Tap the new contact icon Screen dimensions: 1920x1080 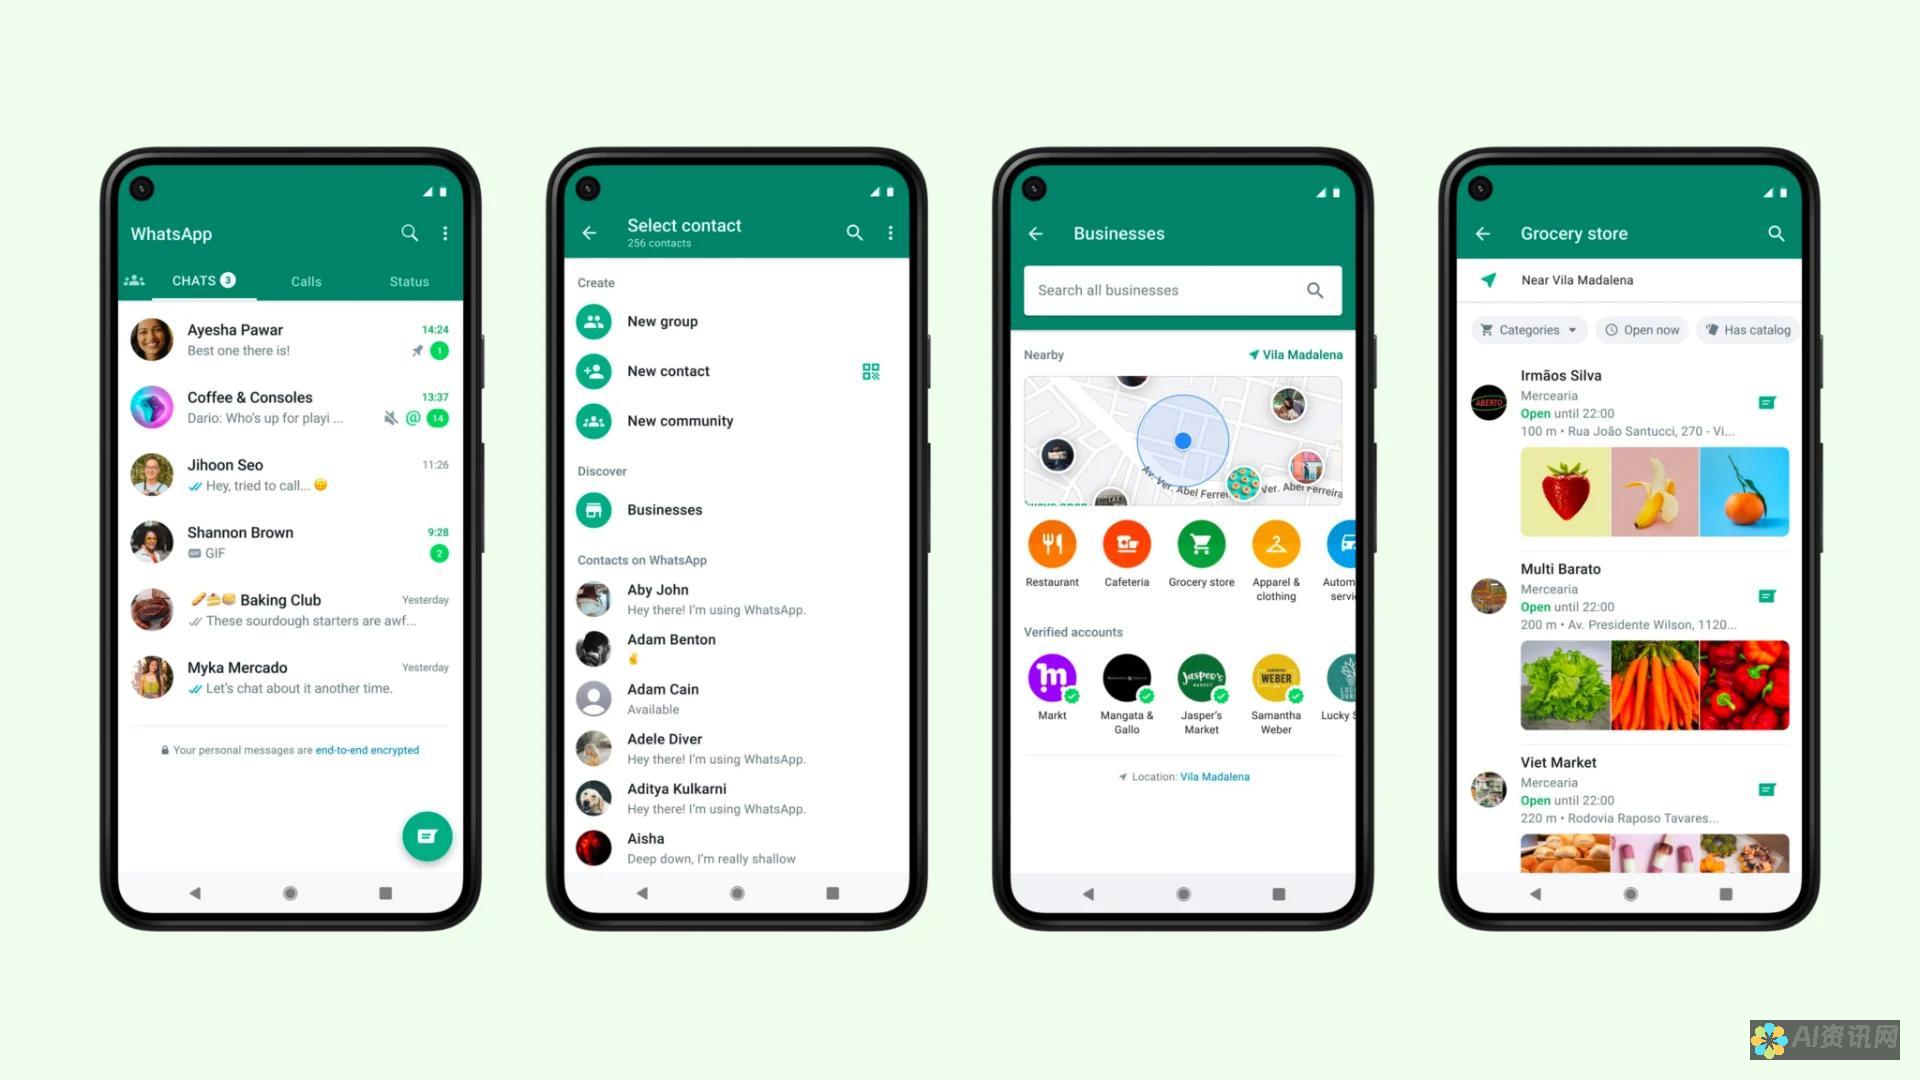pos(596,371)
